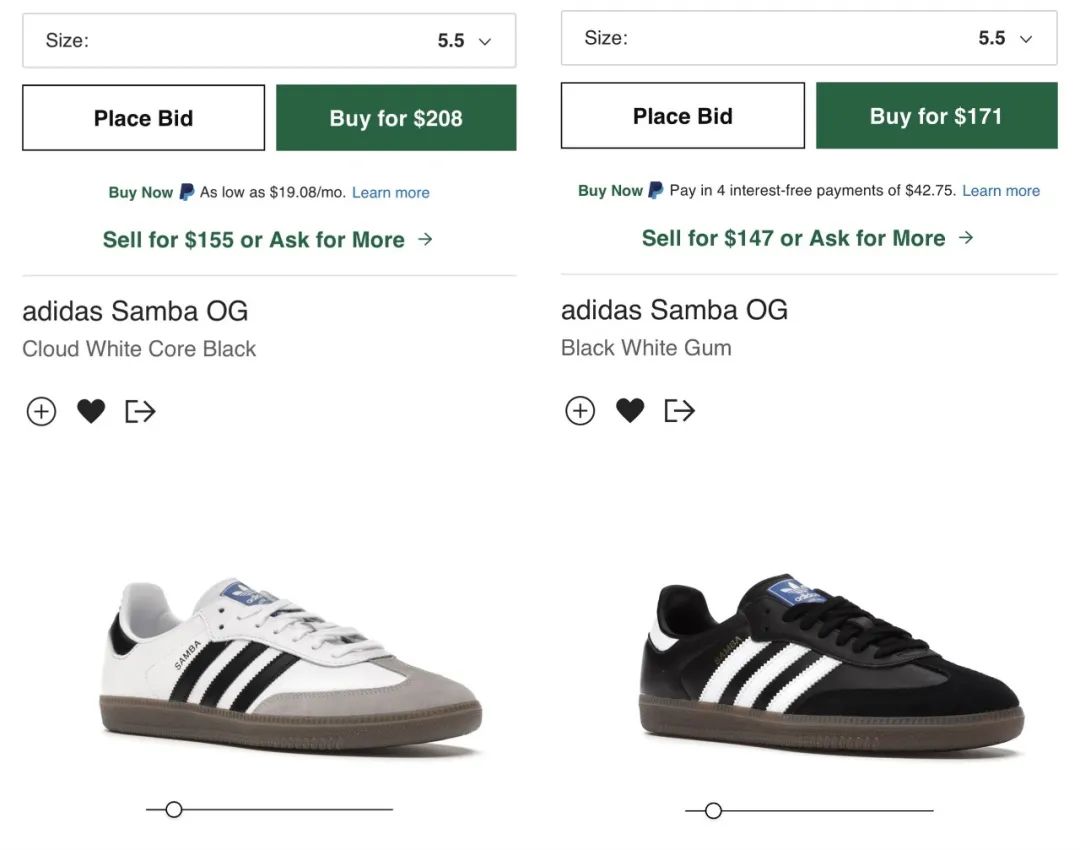Unfavorite the Black White Gum Samba
This screenshot has height=850, width=1080.
pos(630,410)
